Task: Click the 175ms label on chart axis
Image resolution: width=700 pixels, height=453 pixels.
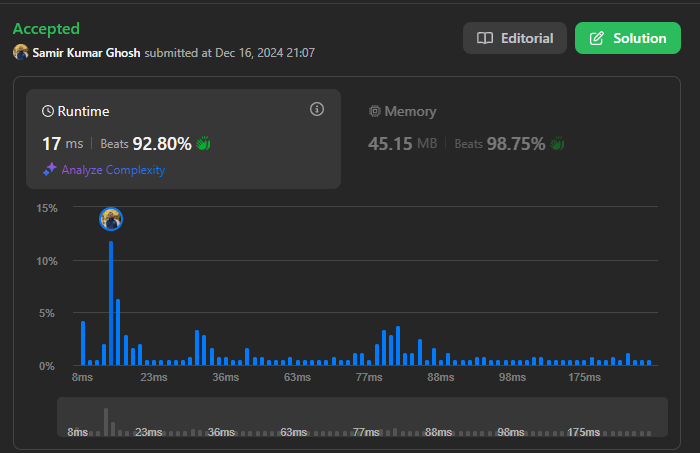Action: coord(584,377)
